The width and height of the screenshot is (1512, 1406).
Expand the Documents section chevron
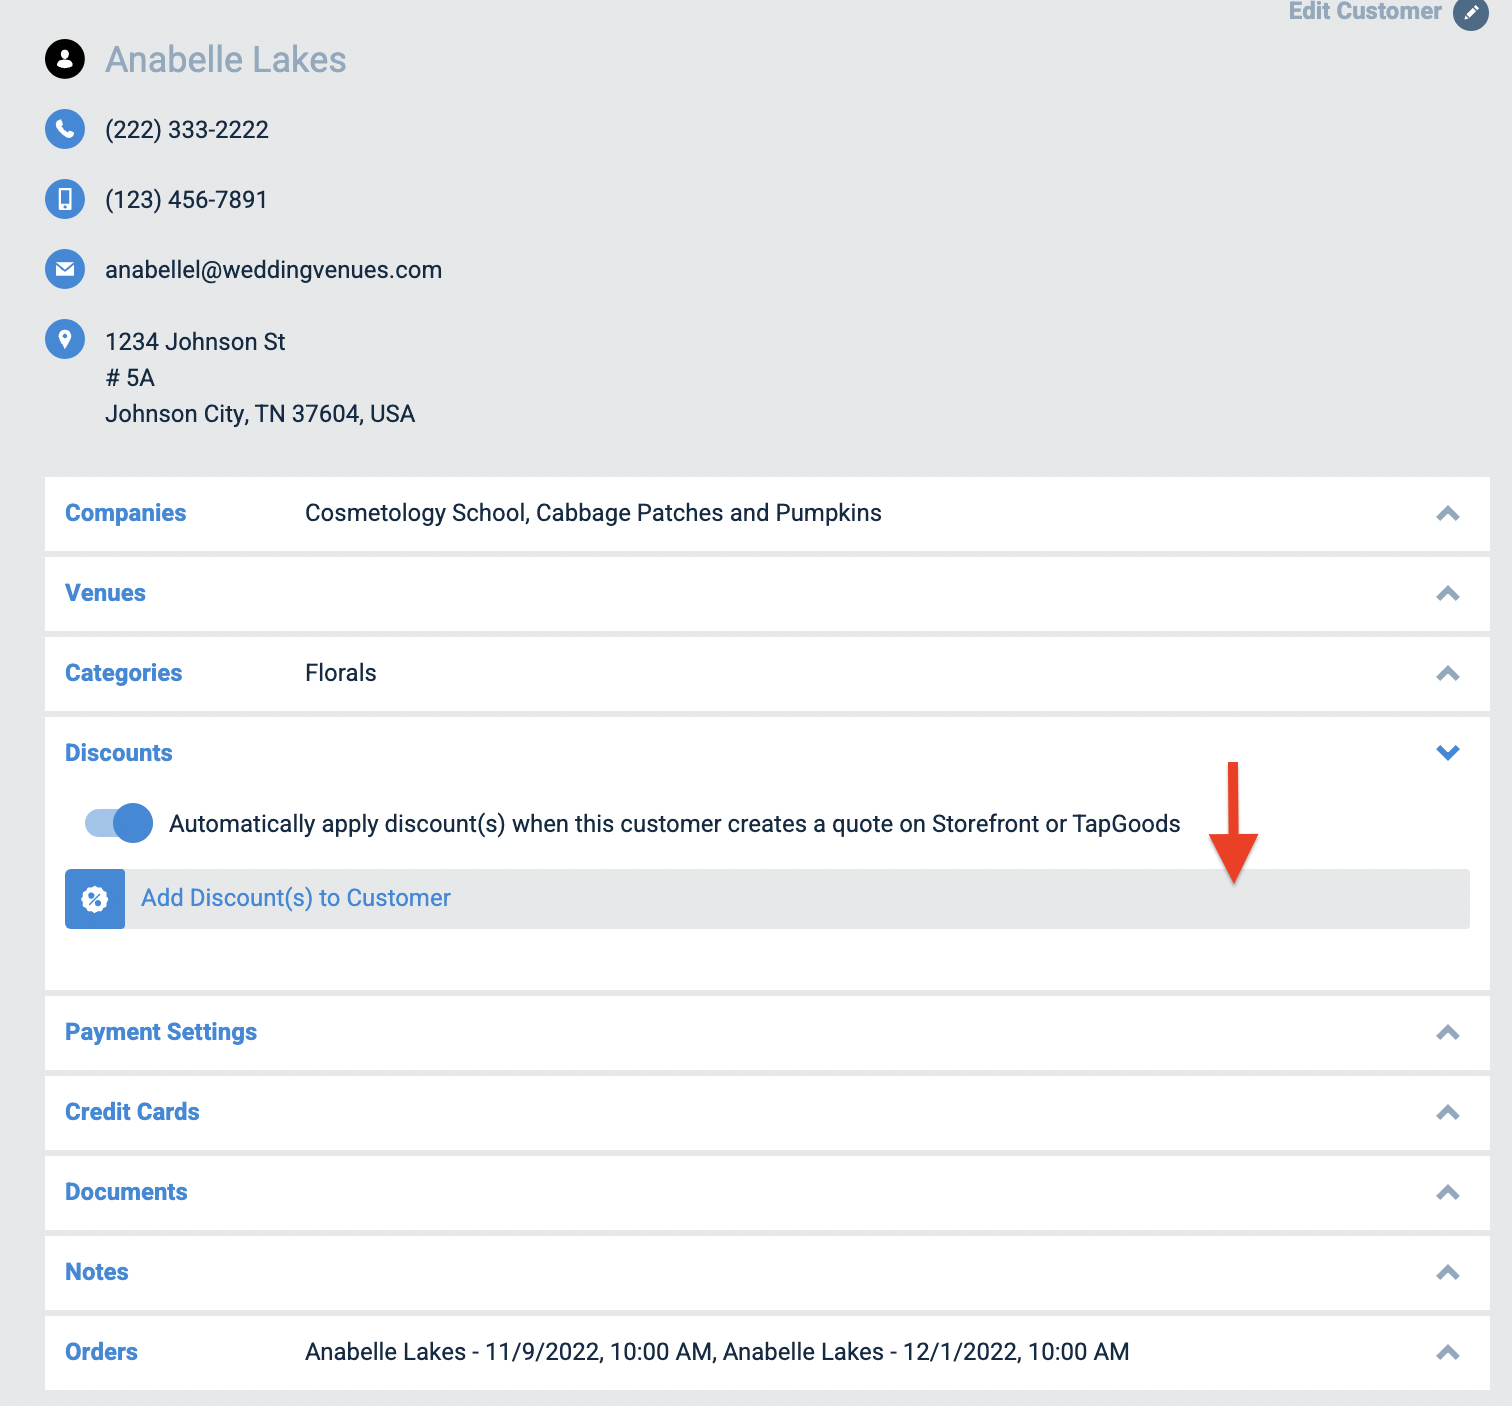pos(1448,1192)
